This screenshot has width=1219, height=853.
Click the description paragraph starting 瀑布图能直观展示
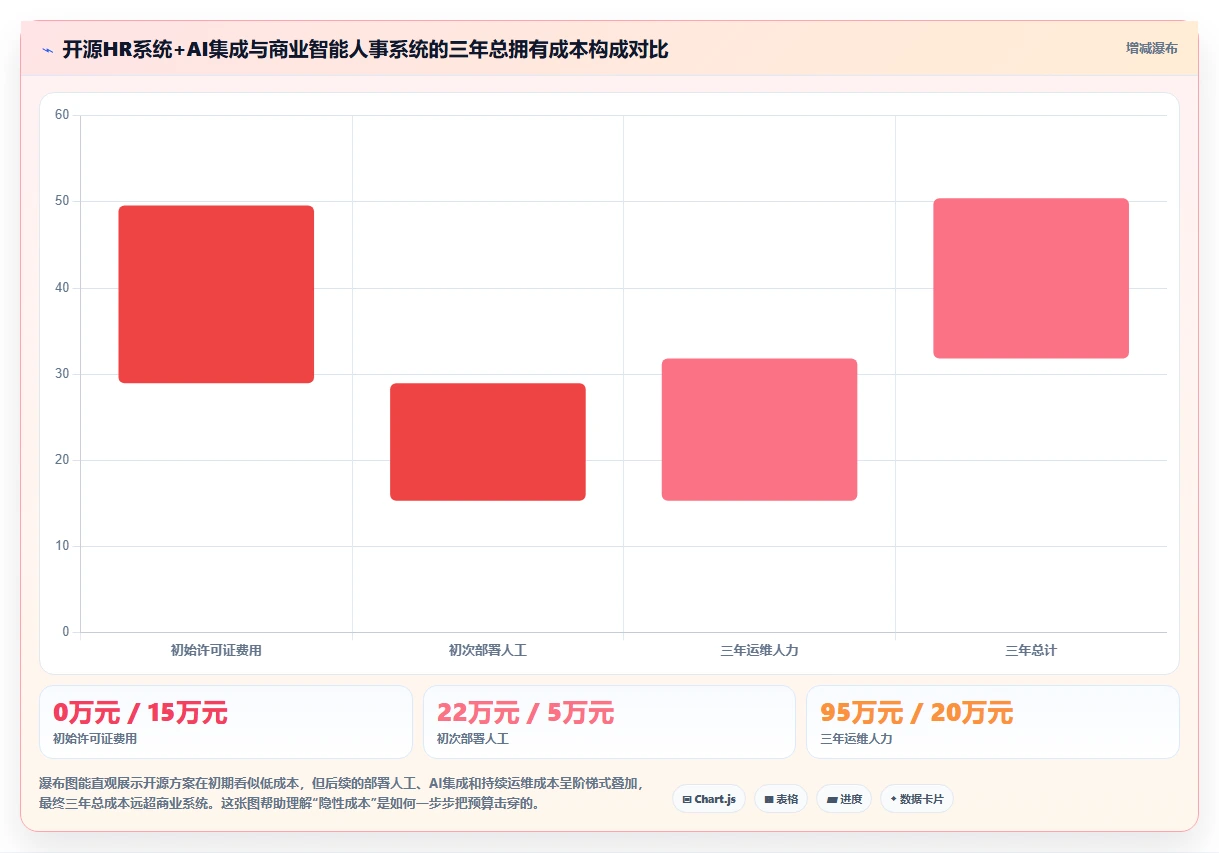(341, 793)
